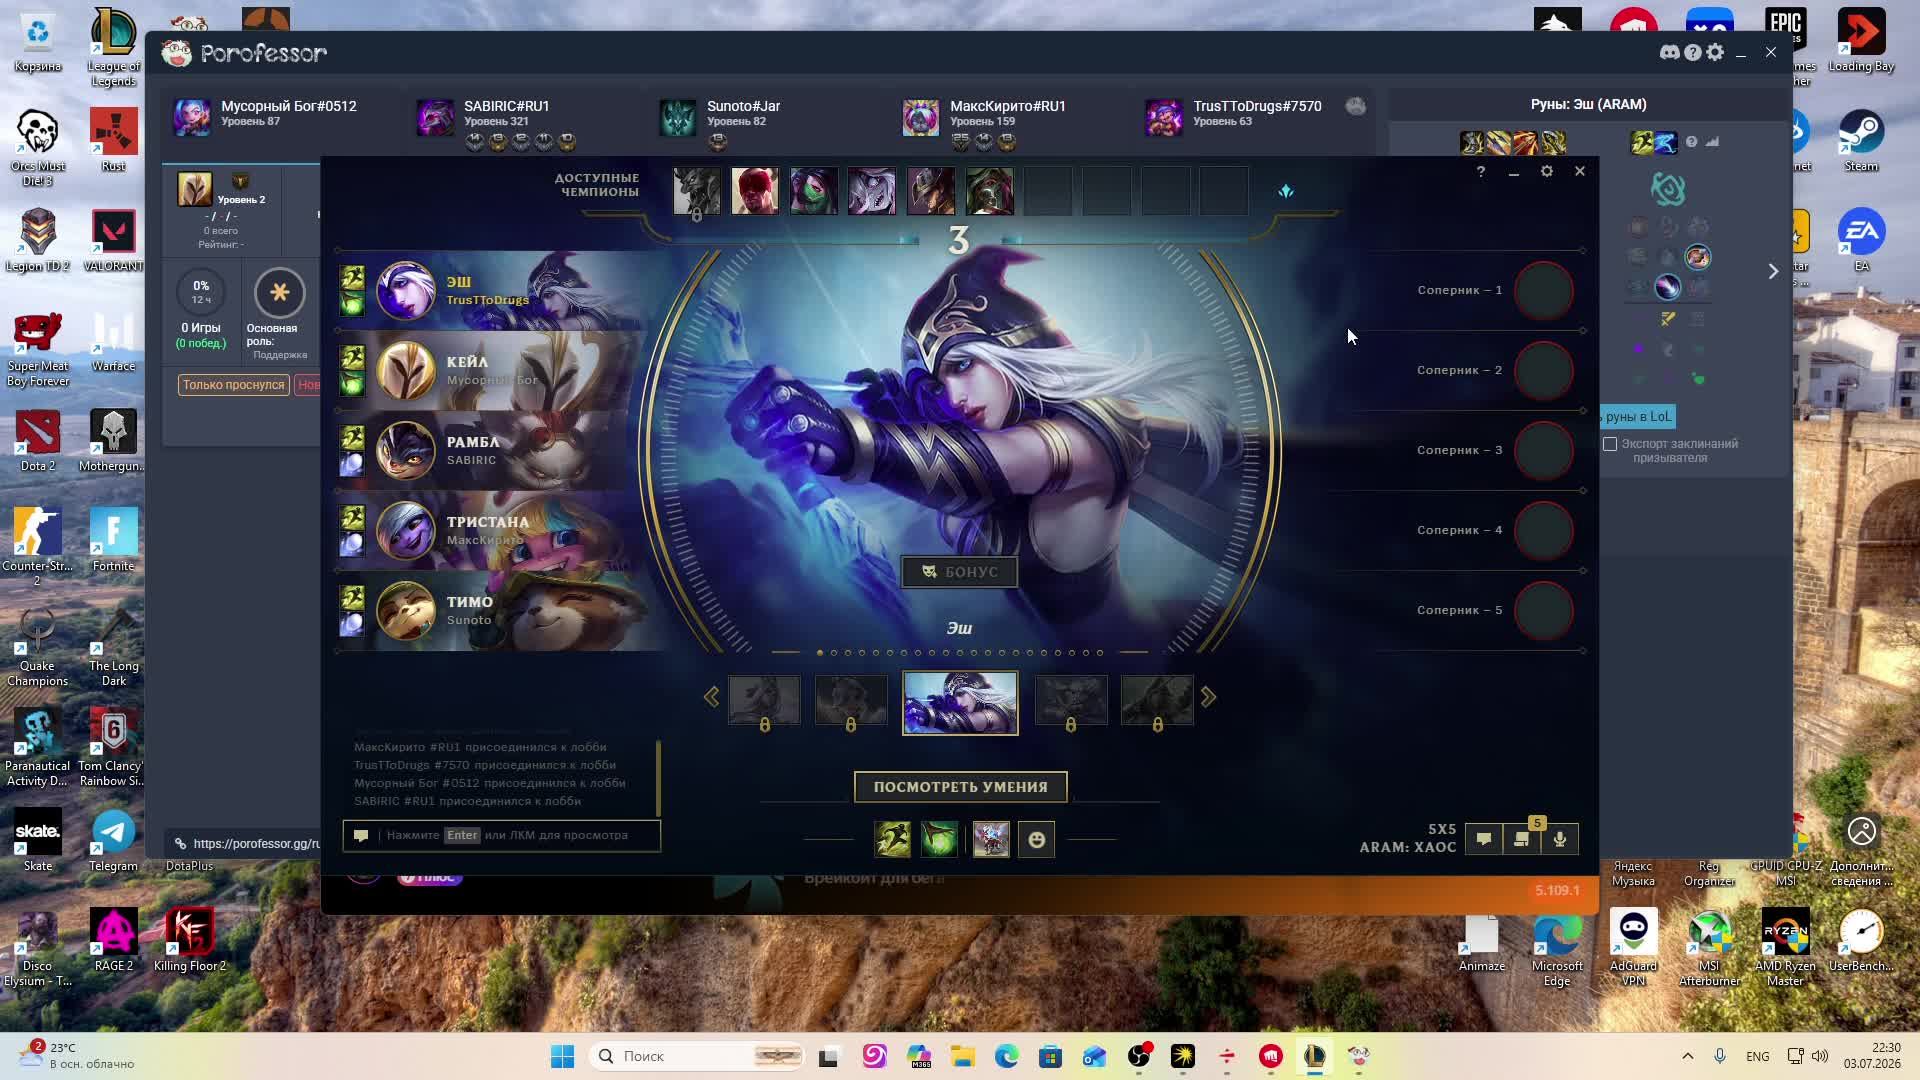Click the highlighted purple comet rune in Porofessor
Image resolution: width=1920 pixels, height=1080 pixels.
click(x=1668, y=287)
